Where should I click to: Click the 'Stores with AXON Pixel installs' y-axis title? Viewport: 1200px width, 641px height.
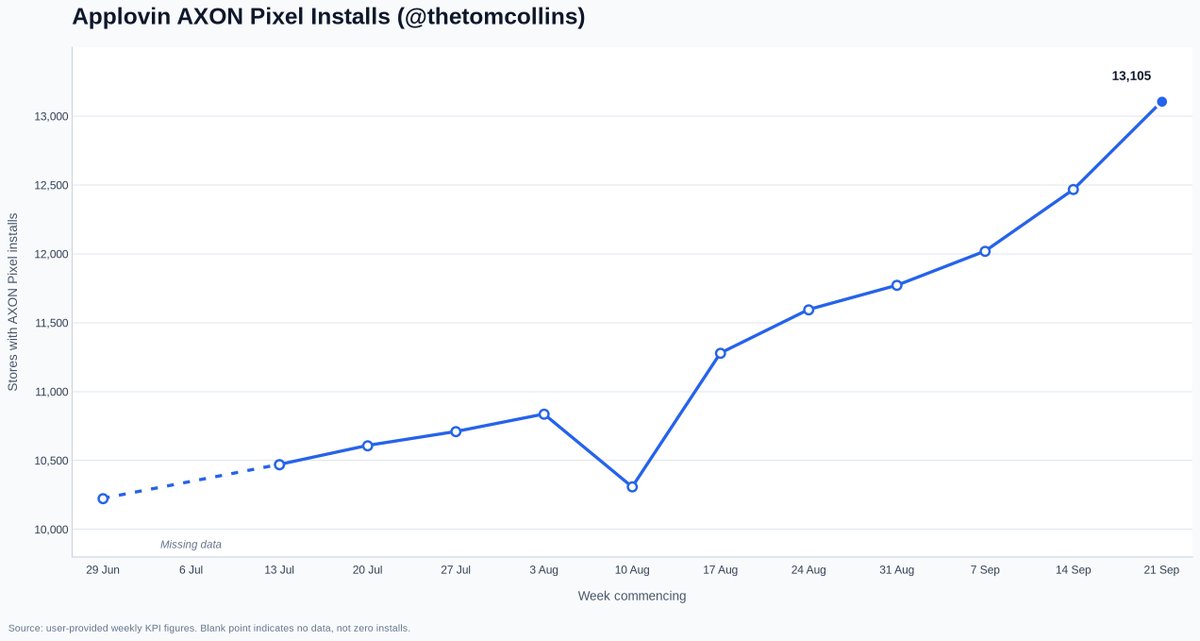click(13, 301)
